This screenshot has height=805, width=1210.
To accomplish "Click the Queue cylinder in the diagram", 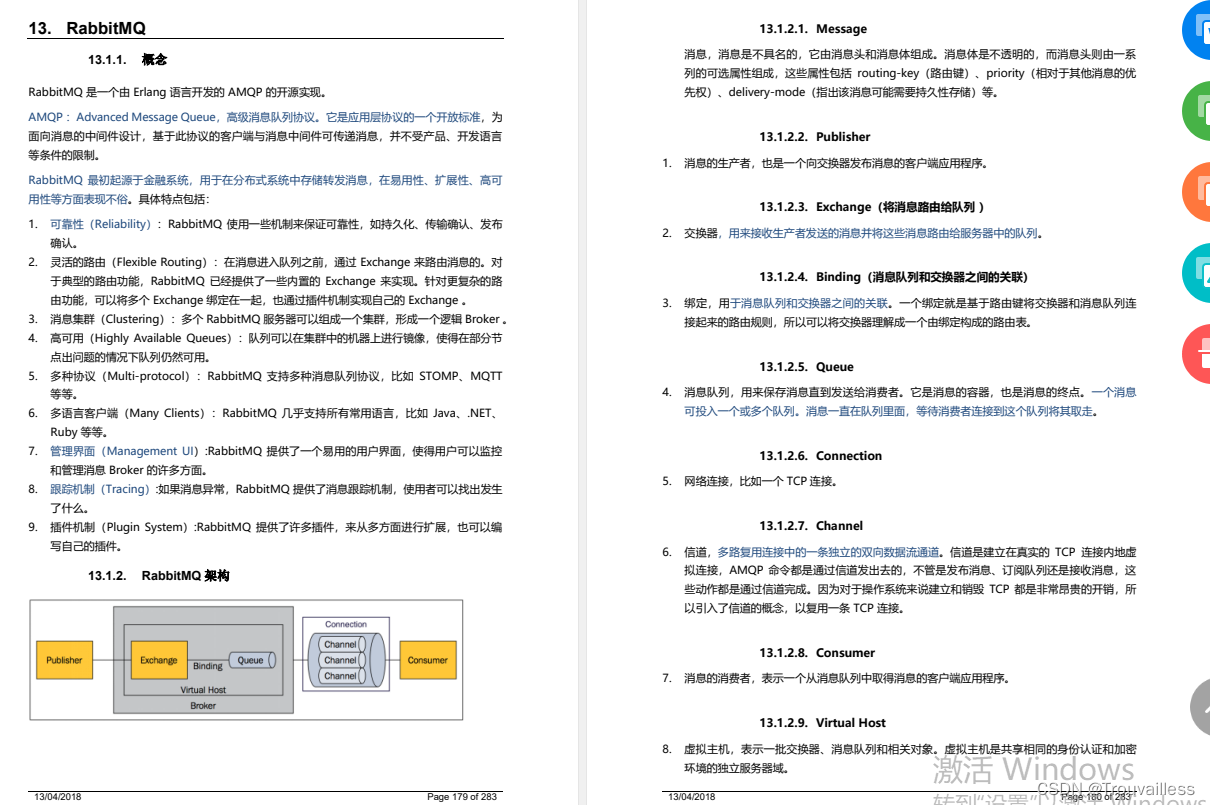I will [251, 660].
